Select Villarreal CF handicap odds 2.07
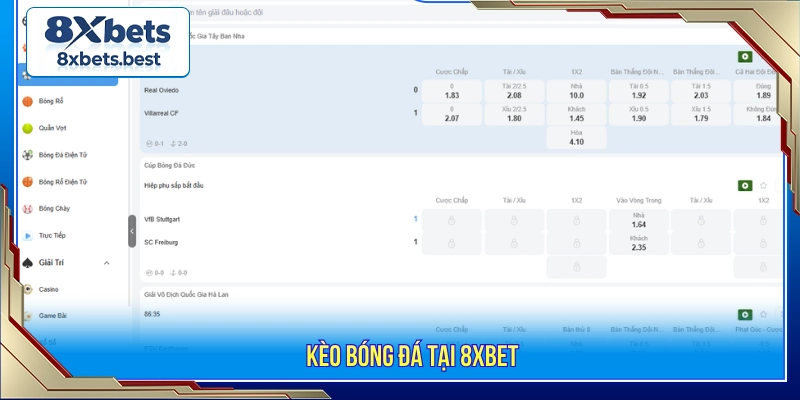 click(x=452, y=114)
